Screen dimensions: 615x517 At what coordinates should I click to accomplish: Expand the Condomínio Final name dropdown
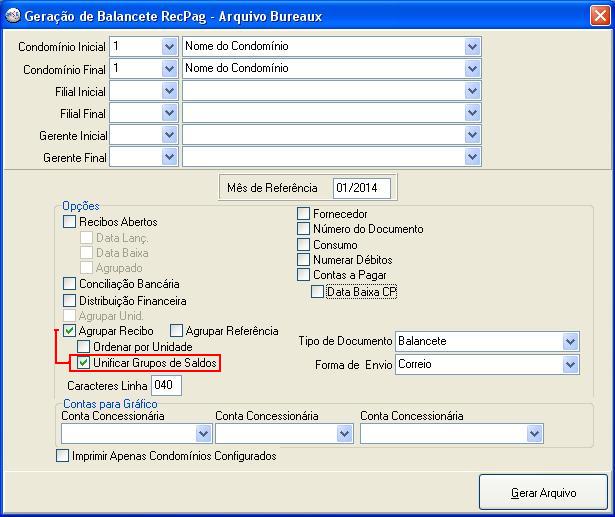click(x=472, y=69)
